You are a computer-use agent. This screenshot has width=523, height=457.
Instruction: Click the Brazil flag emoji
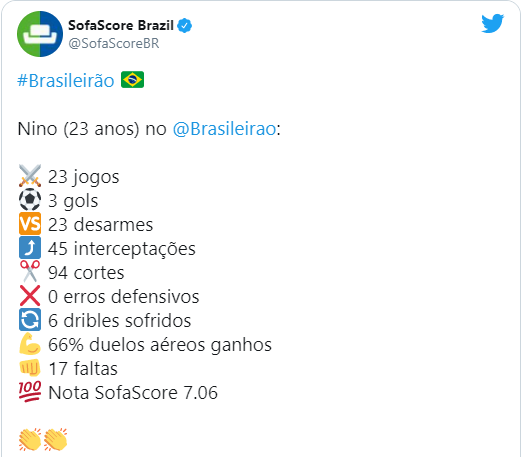tap(132, 80)
